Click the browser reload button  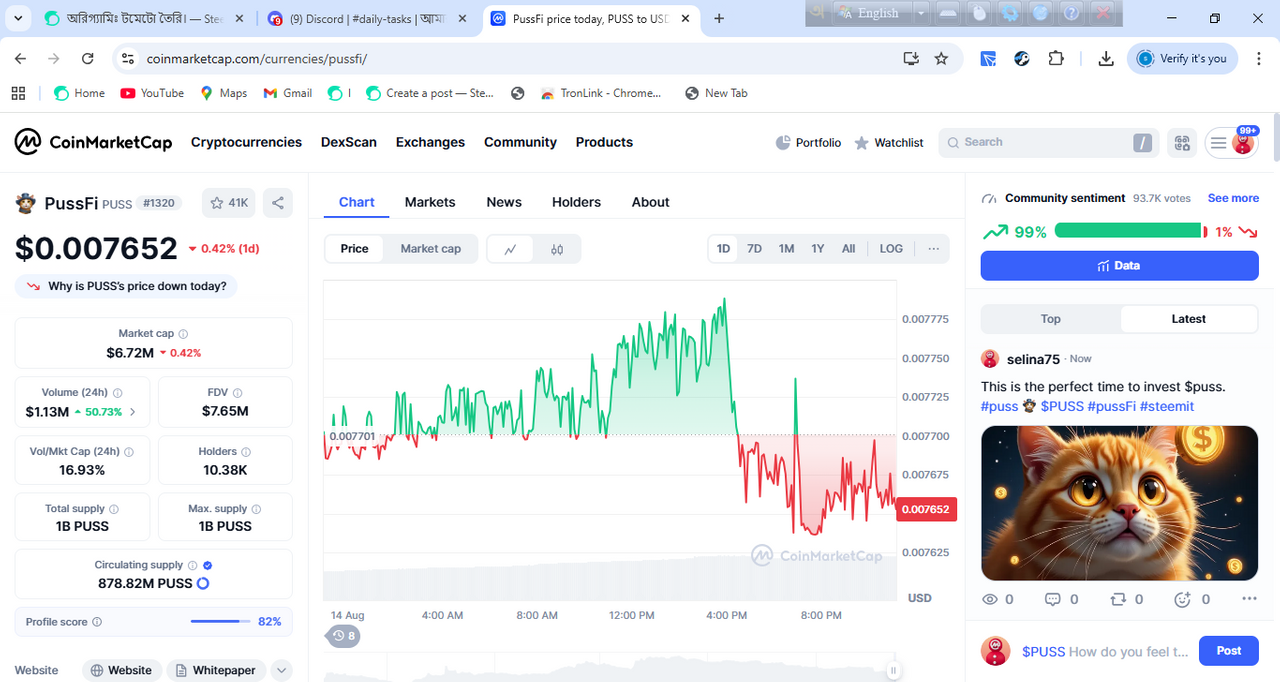click(88, 59)
